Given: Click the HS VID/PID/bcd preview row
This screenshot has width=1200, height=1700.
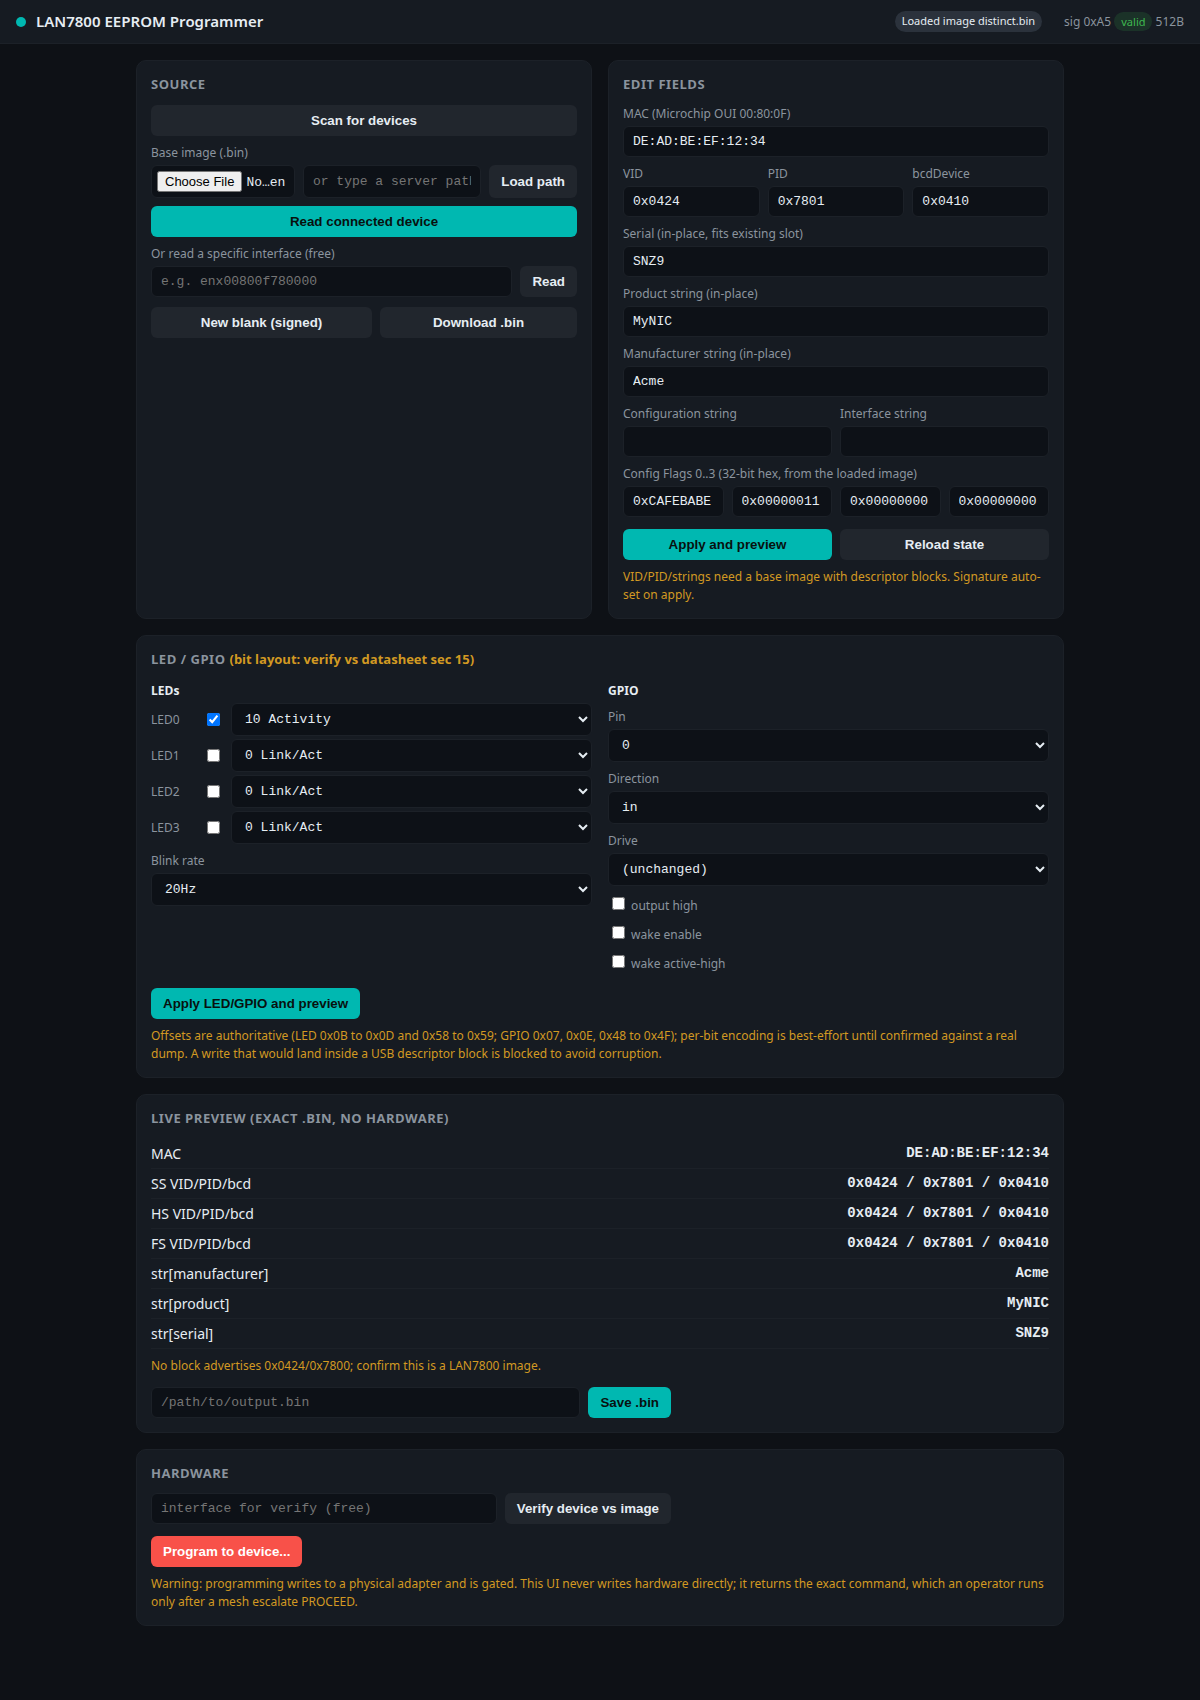Looking at the screenshot, I should click(600, 1213).
